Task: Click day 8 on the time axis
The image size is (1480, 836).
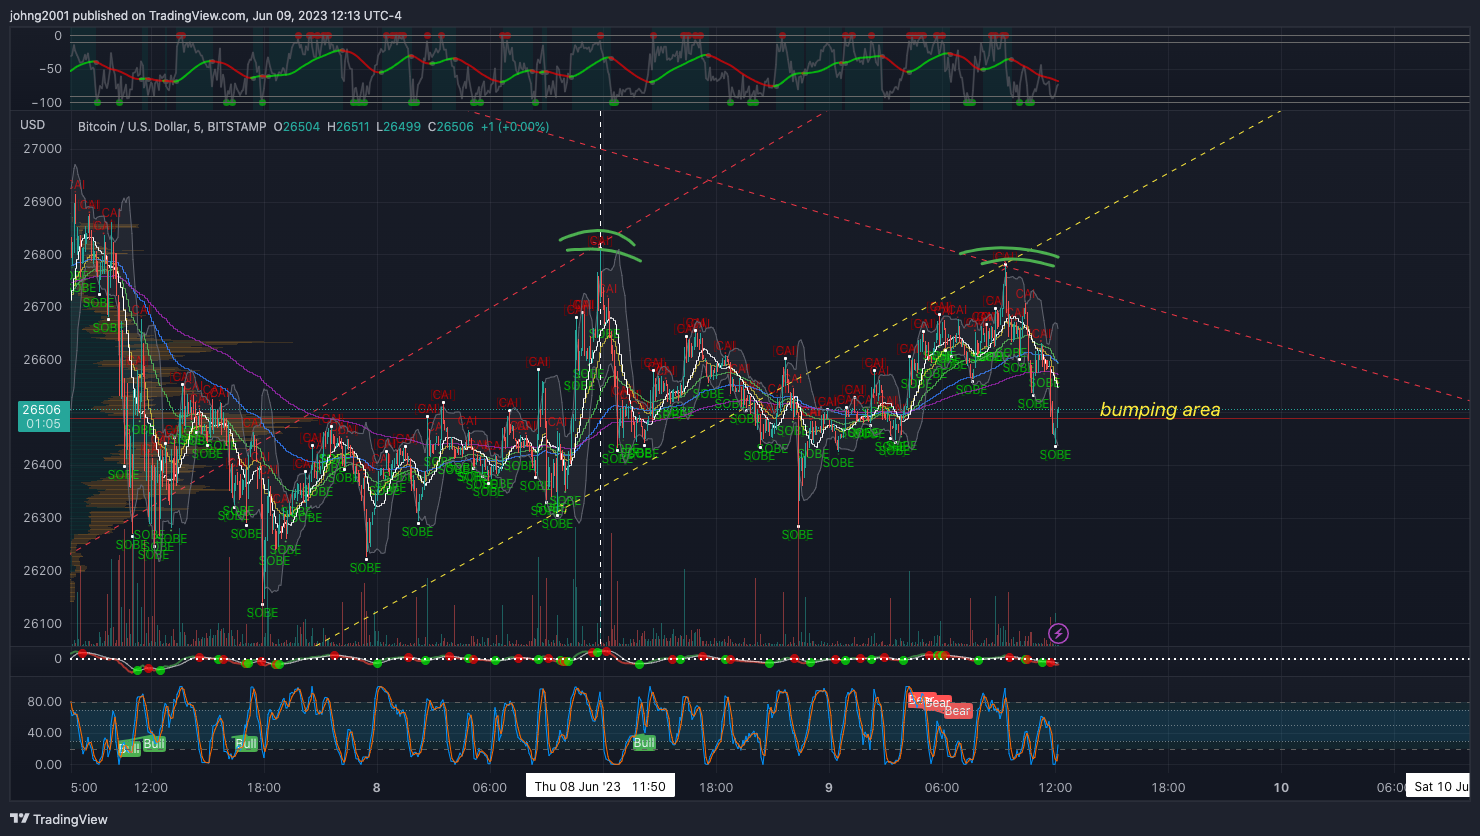Action: click(376, 787)
